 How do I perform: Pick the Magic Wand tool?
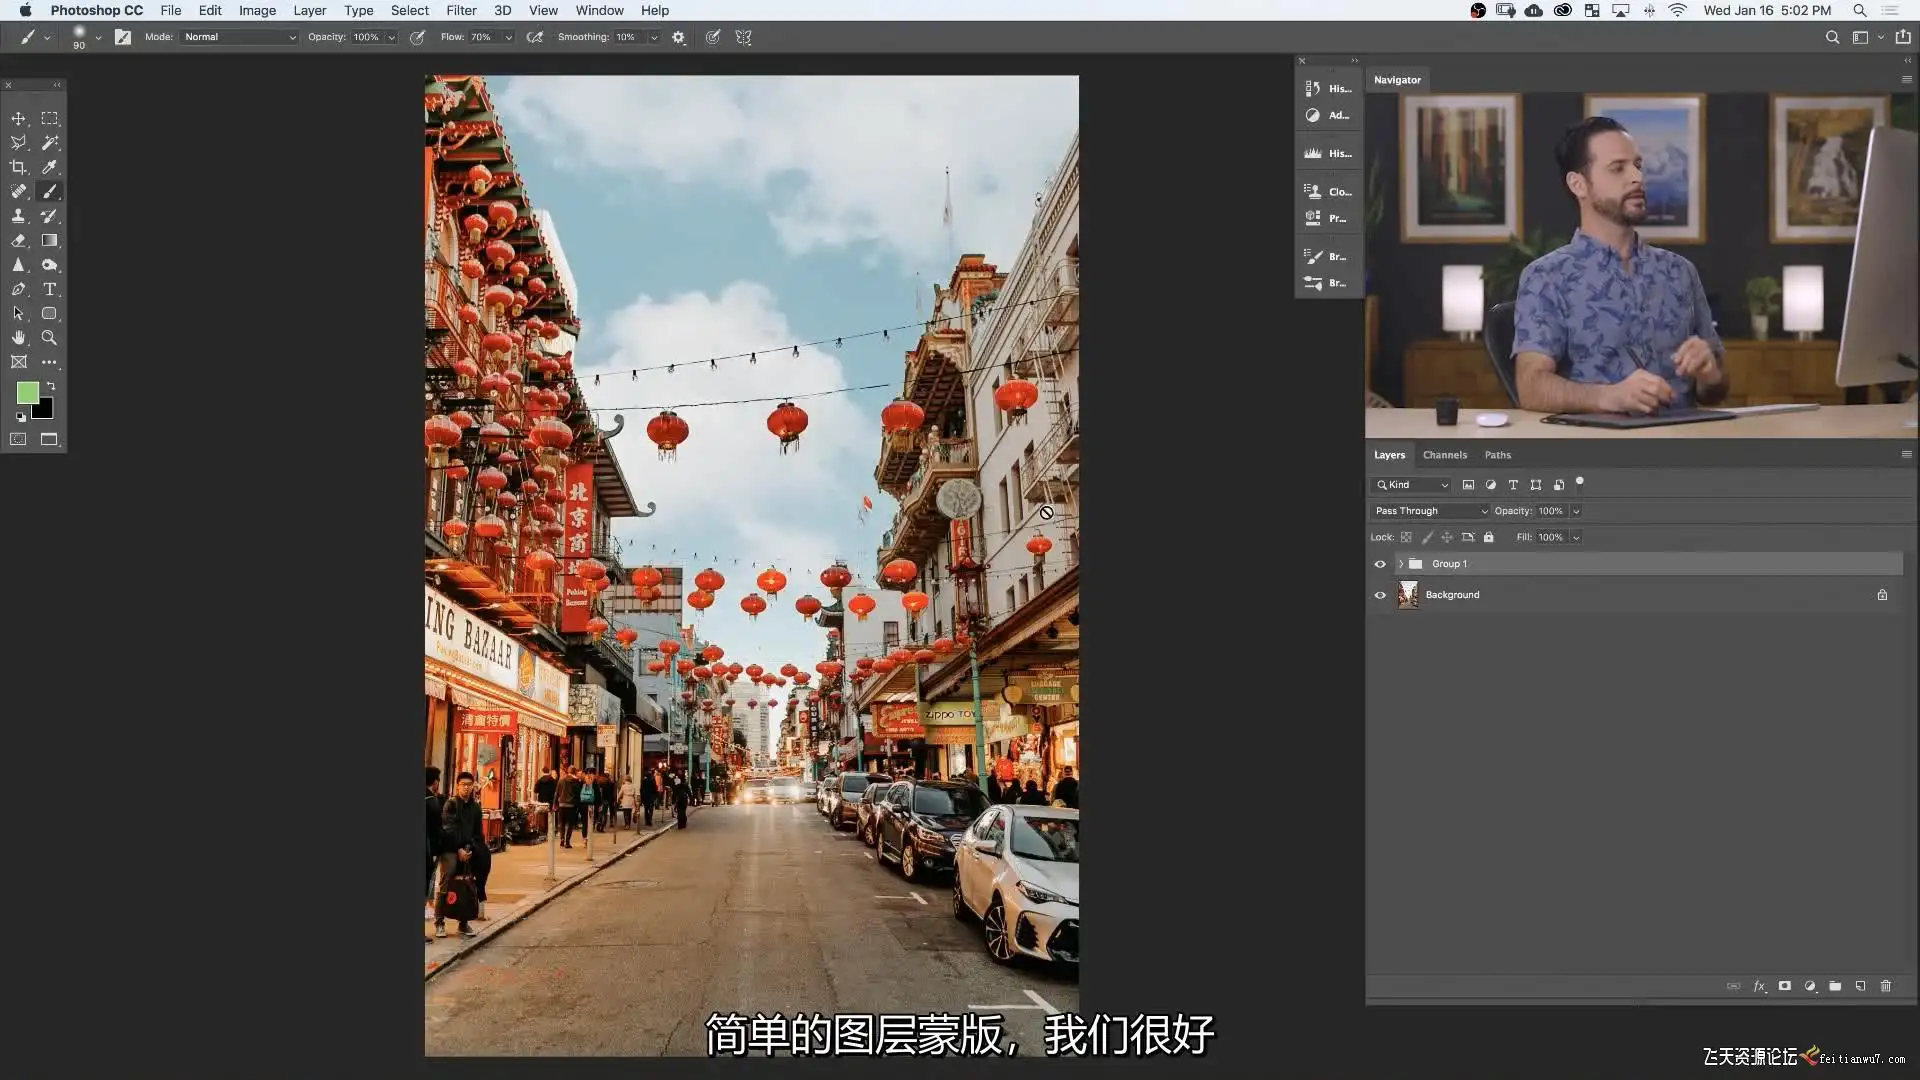pos(49,143)
